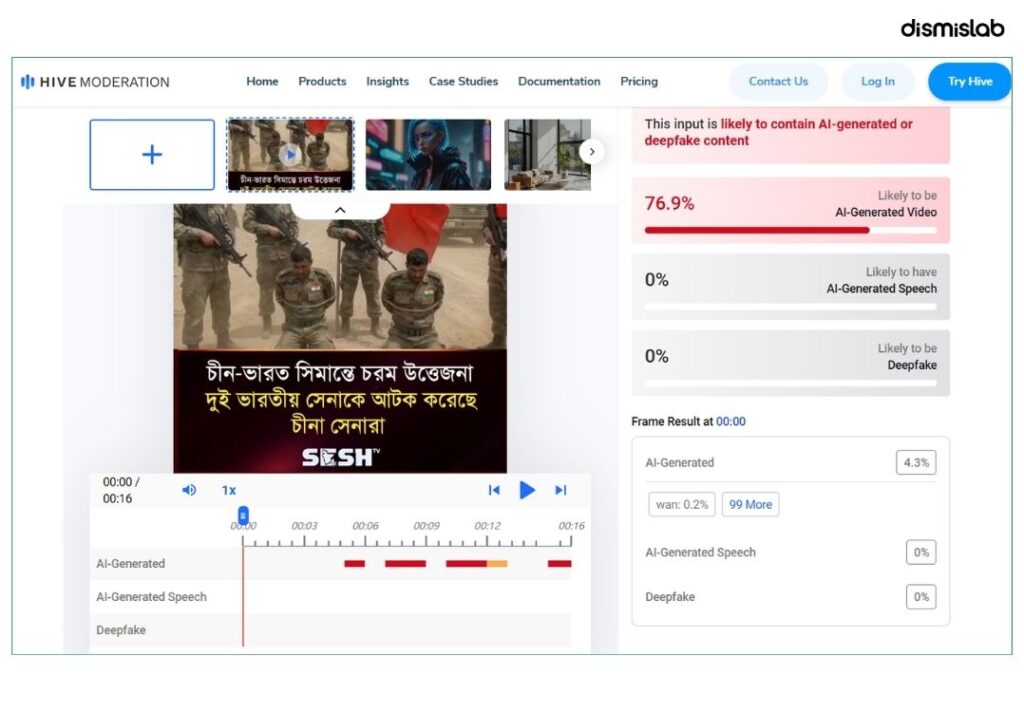Select the interior room sample thumbnail

pyautogui.click(x=547, y=155)
